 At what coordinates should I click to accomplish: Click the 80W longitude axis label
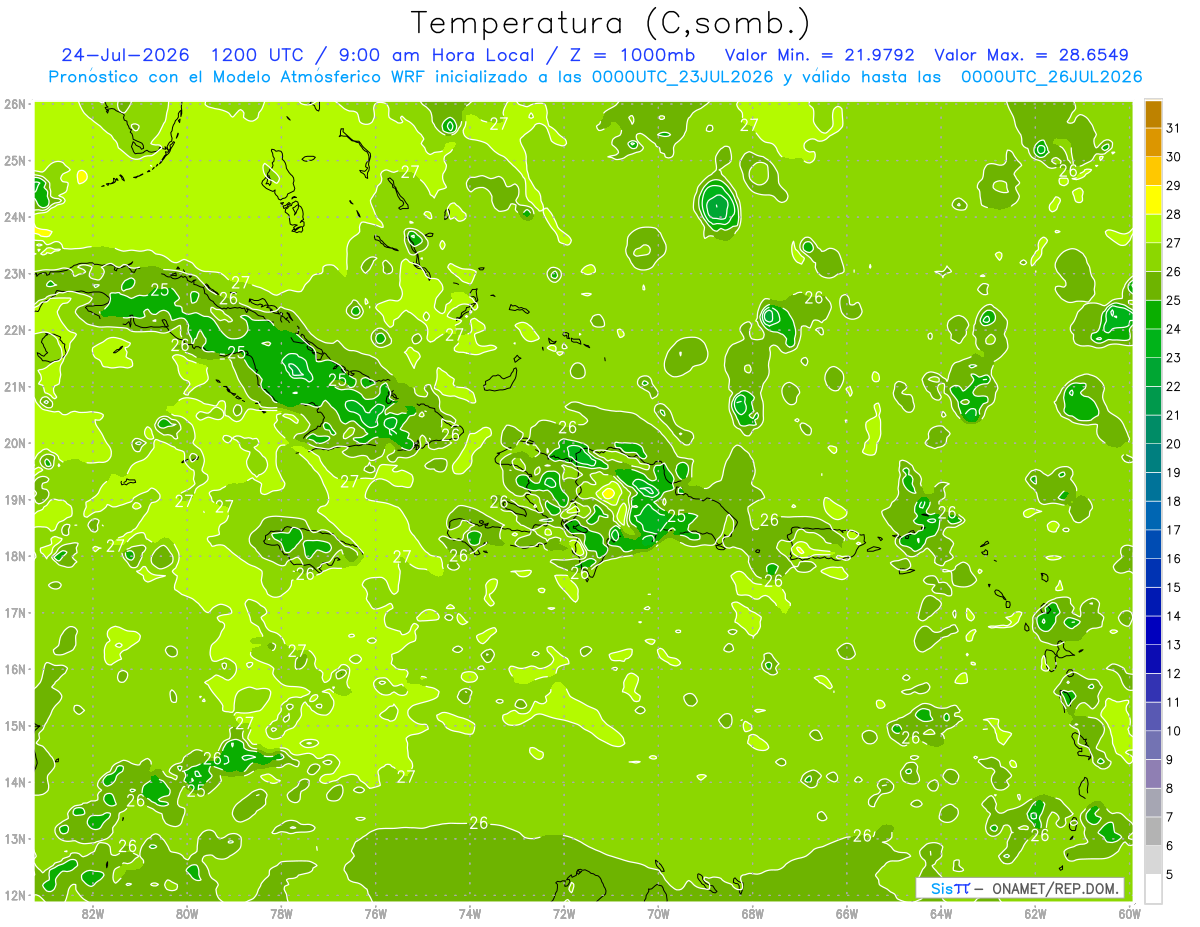pyautogui.click(x=187, y=912)
